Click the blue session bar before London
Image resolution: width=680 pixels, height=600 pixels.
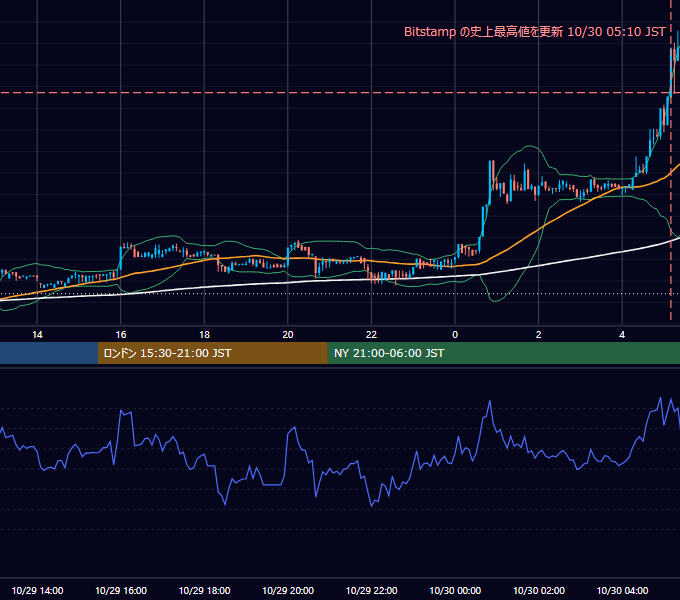(49, 353)
